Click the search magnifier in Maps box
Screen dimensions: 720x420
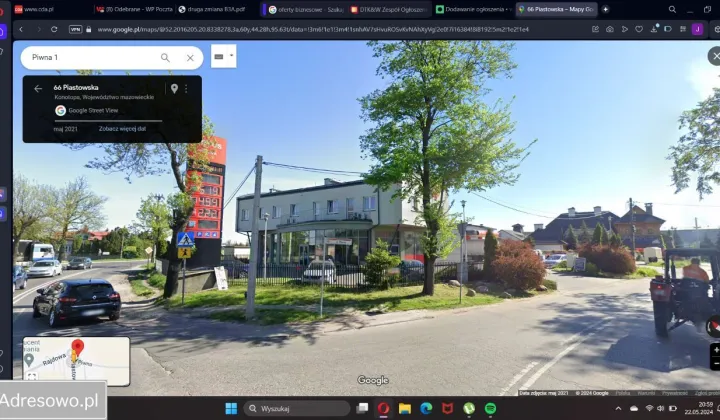coord(165,58)
